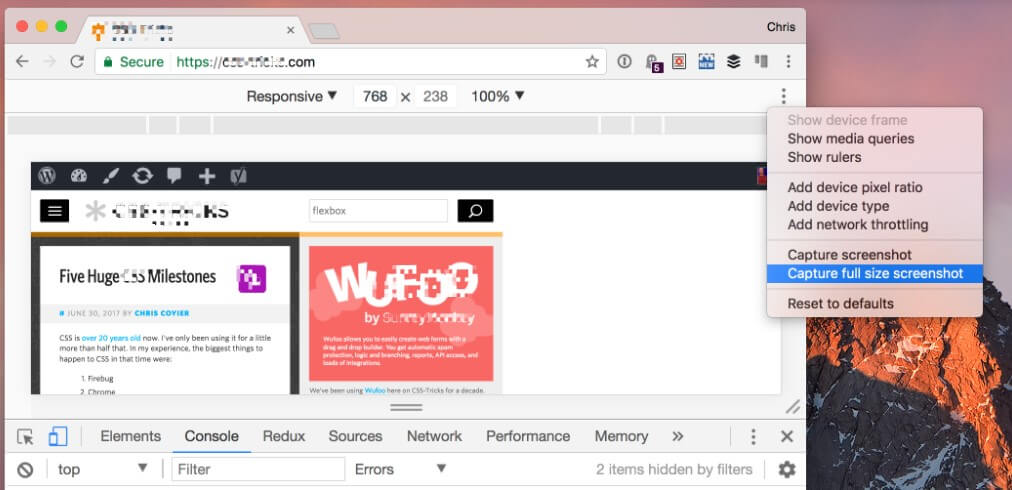Go back using the browser back arrow
This screenshot has width=1012, height=490.
tap(22, 61)
